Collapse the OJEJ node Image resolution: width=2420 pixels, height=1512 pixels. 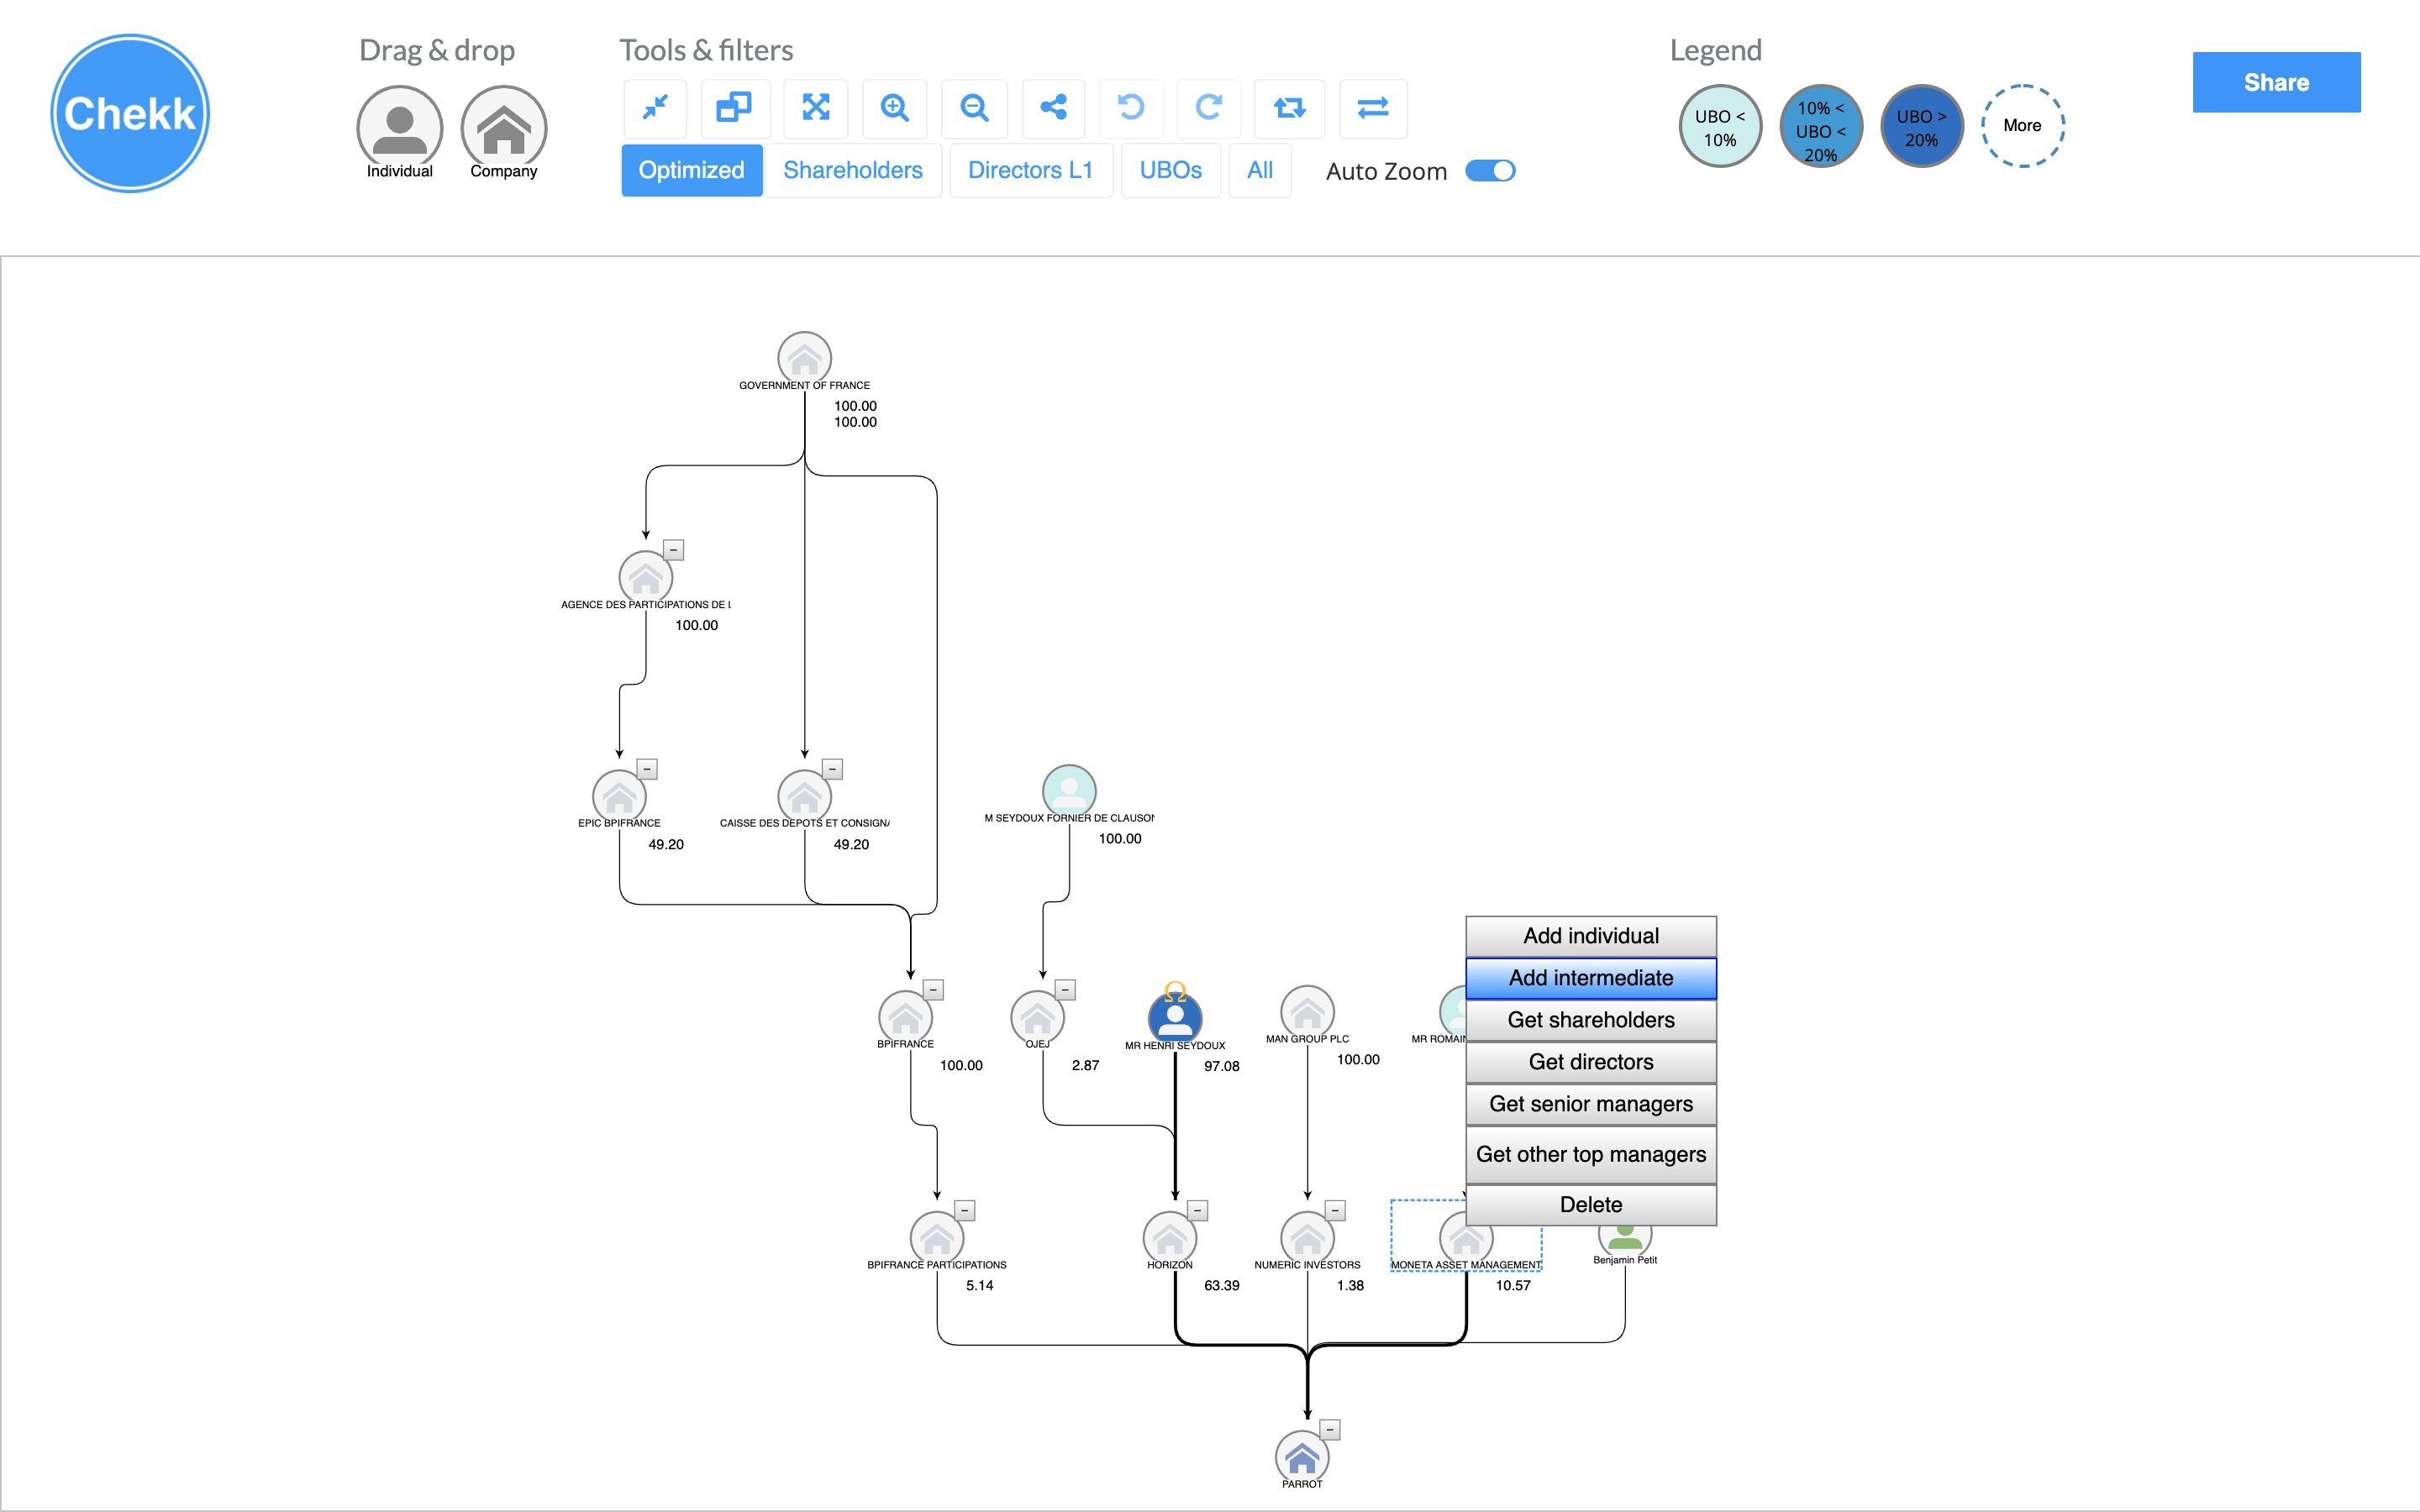coord(1065,990)
